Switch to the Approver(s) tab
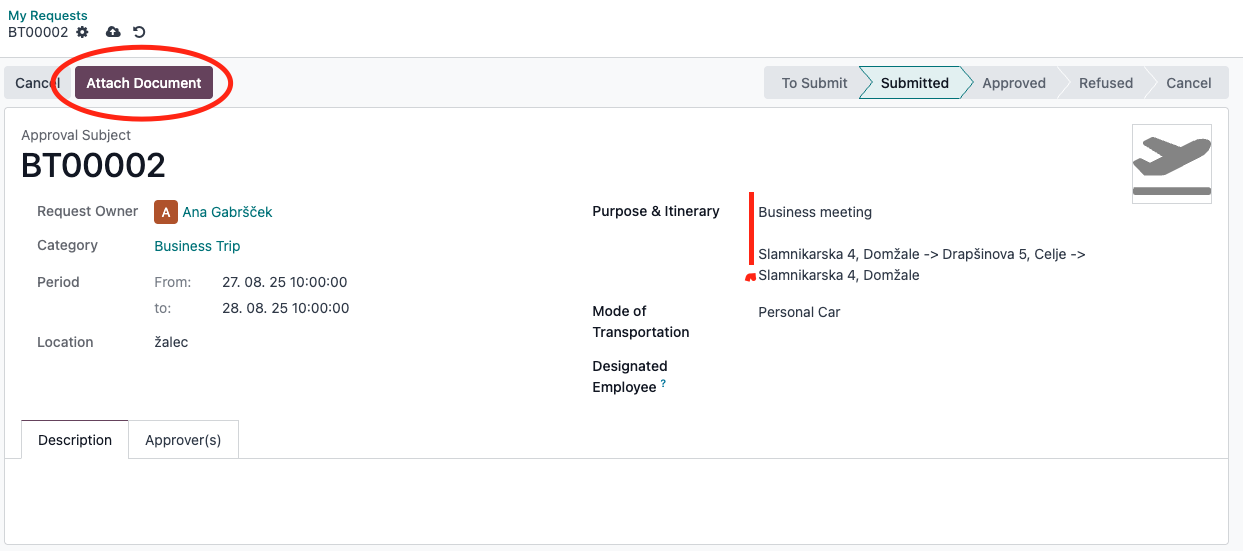The width and height of the screenshot is (1243, 551). 183,440
